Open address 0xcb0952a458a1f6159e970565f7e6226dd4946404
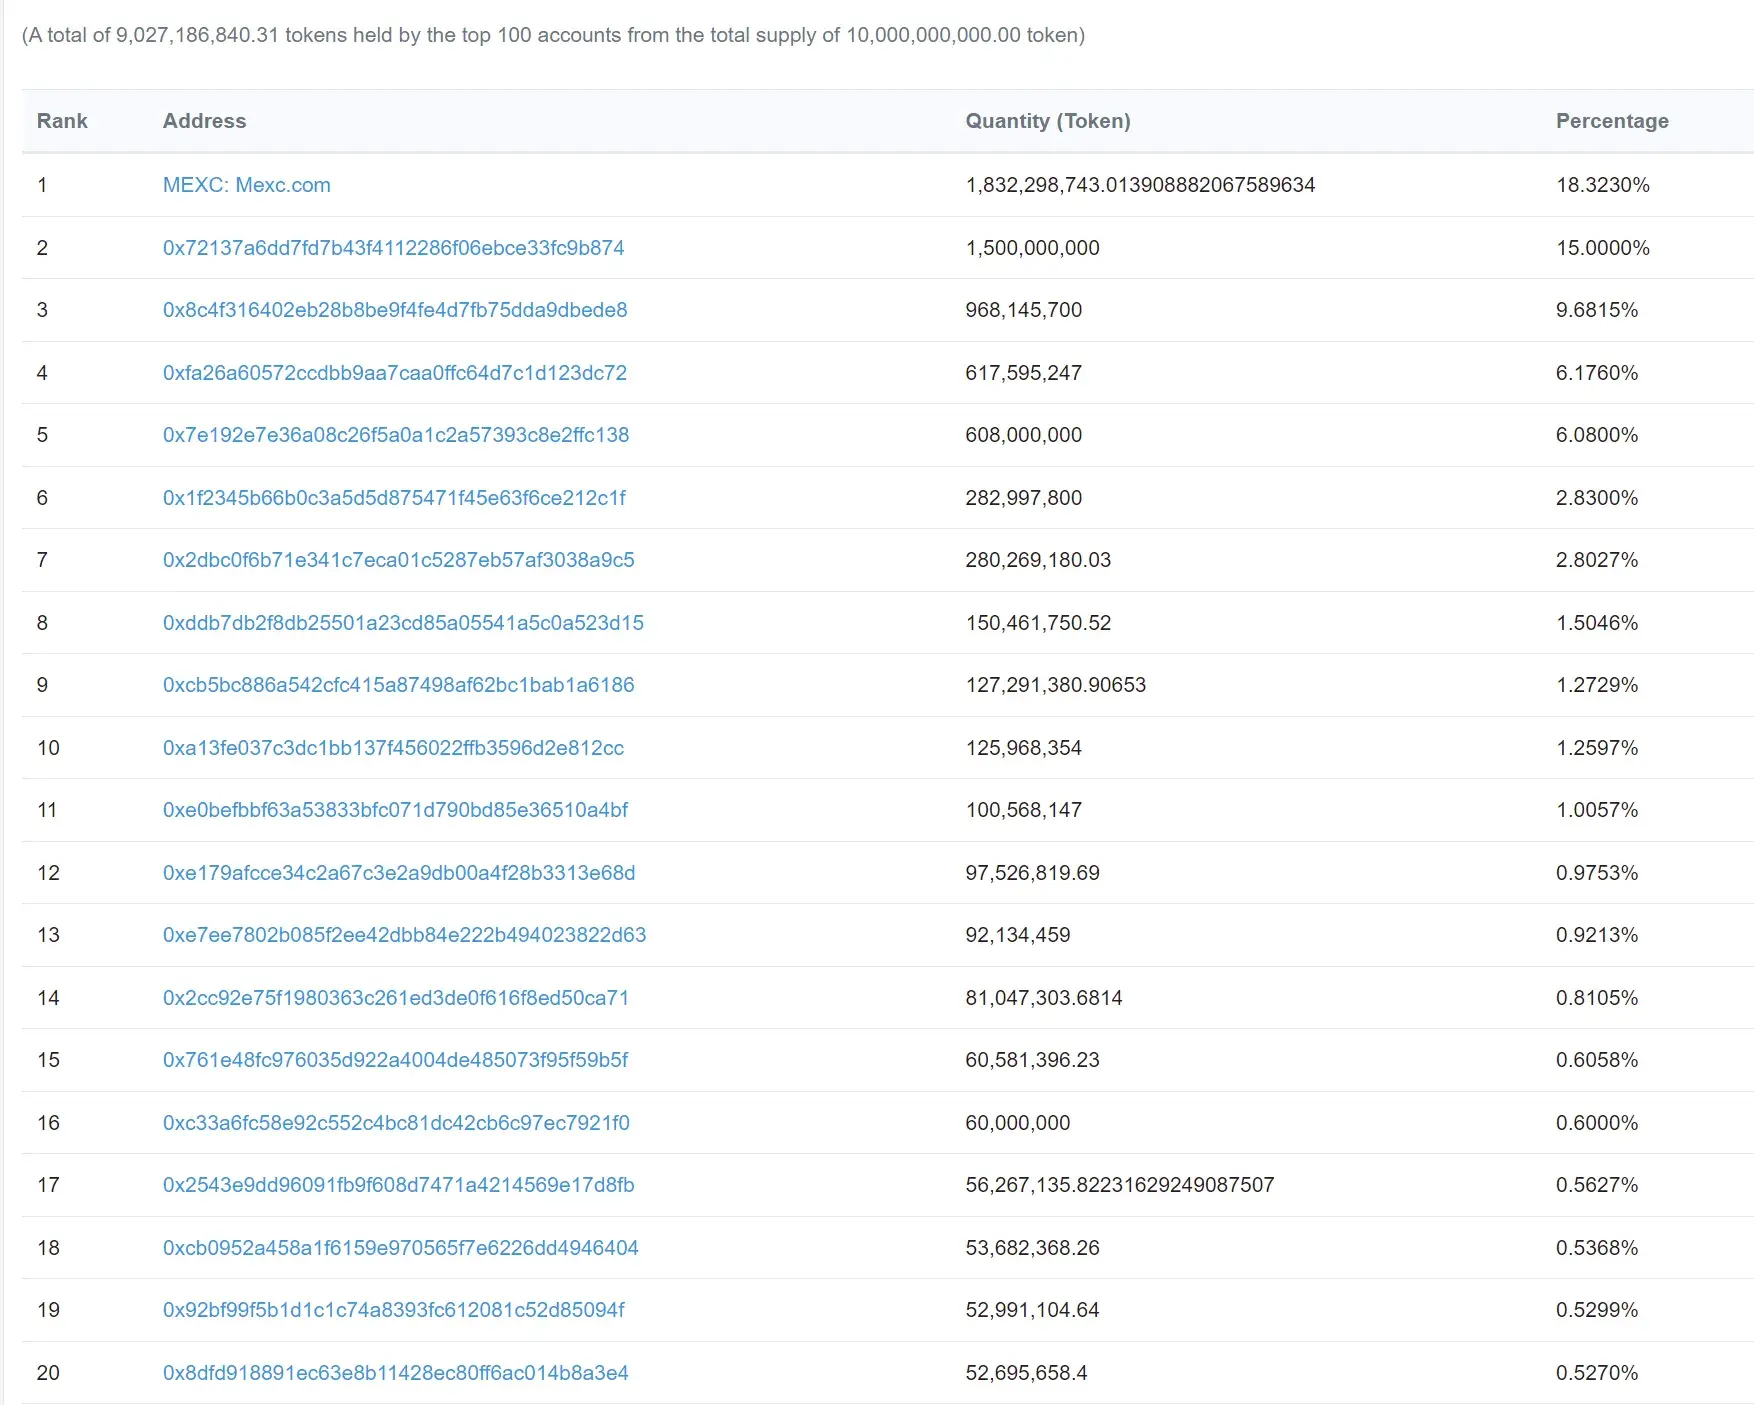Image resolution: width=1754 pixels, height=1405 pixels. click(400, 1248)
